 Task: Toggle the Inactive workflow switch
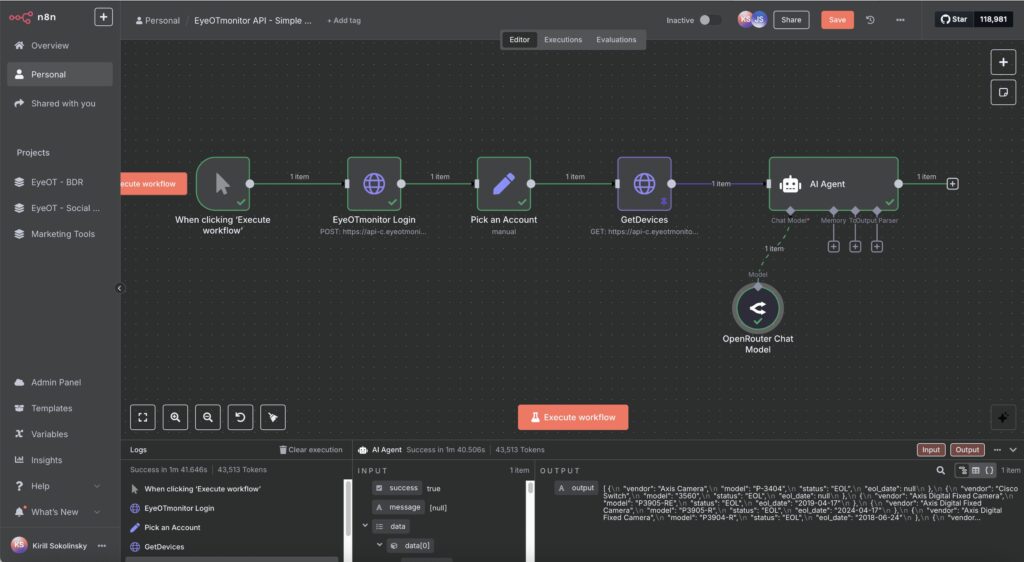[709, 20]
